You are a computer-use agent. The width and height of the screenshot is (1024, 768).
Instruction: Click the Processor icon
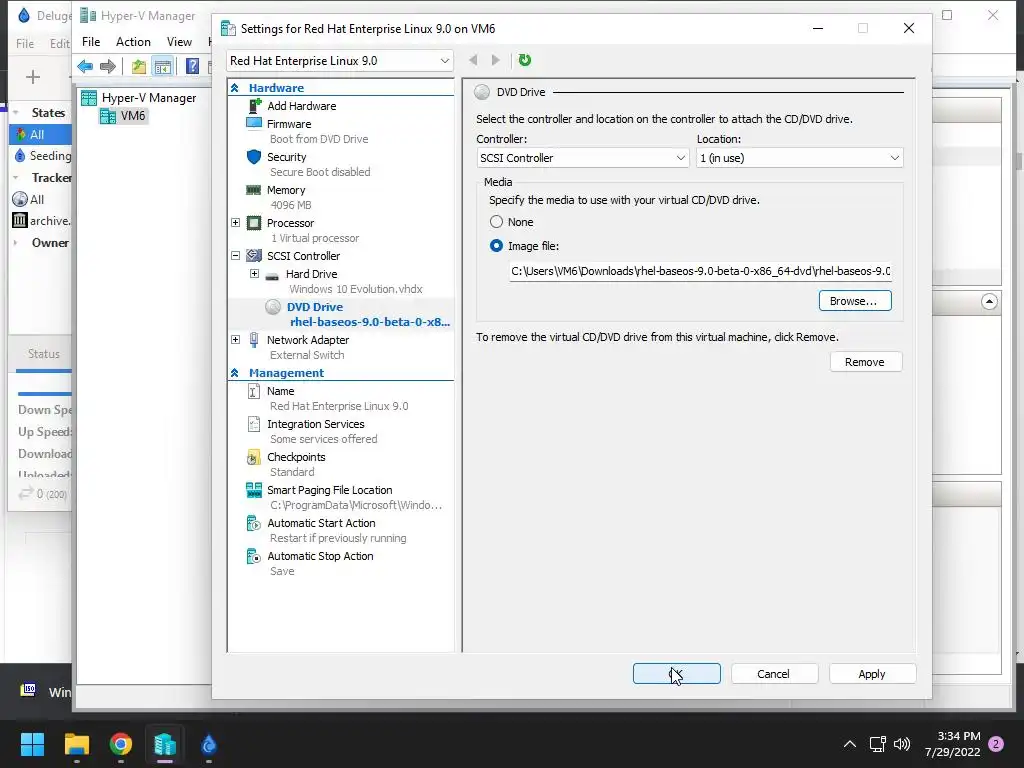(254, 223)
